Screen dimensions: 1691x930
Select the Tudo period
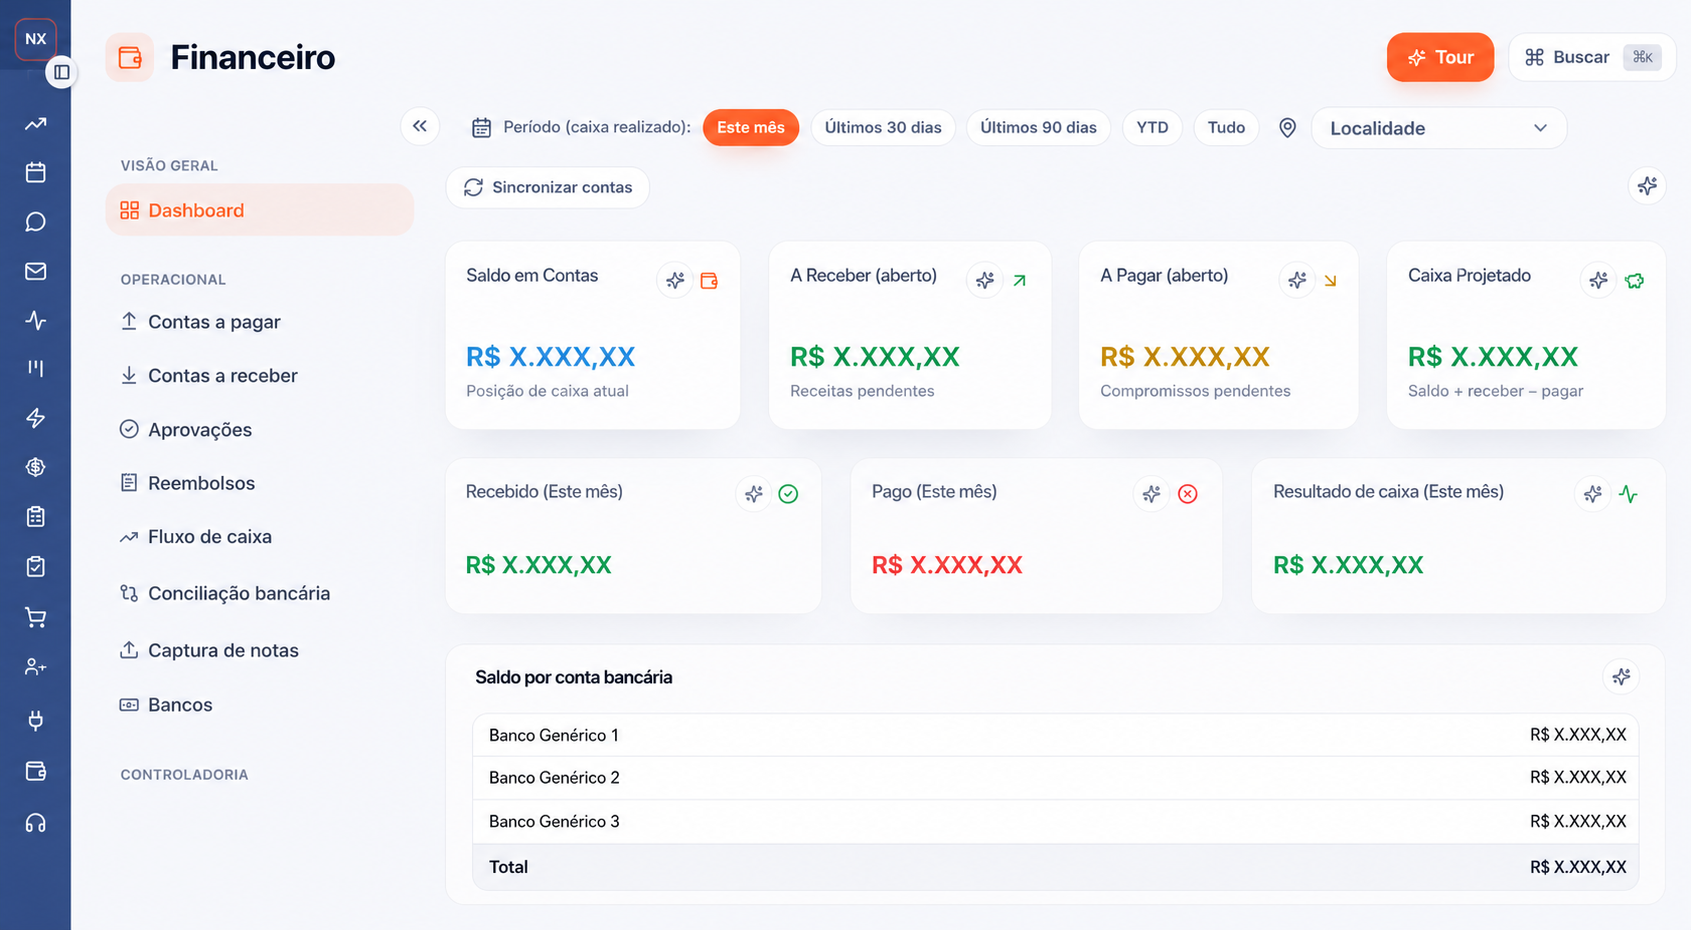coord(1226,127)
